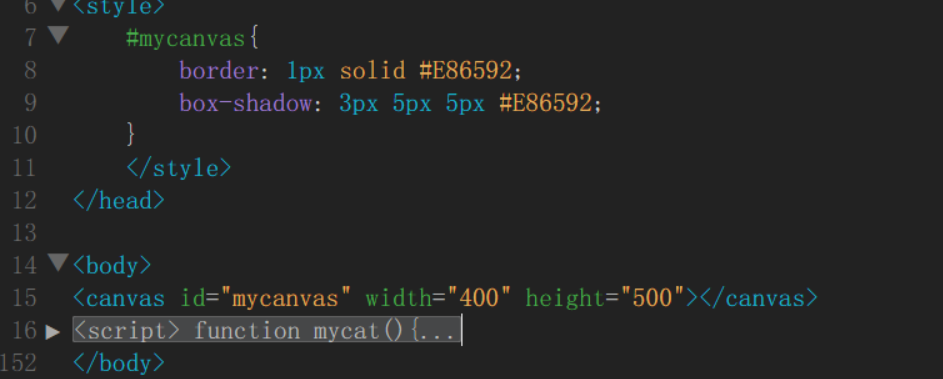943x379 pixels.
Task: Expand the folded script block arrow
Action: (x=53, y=331)
